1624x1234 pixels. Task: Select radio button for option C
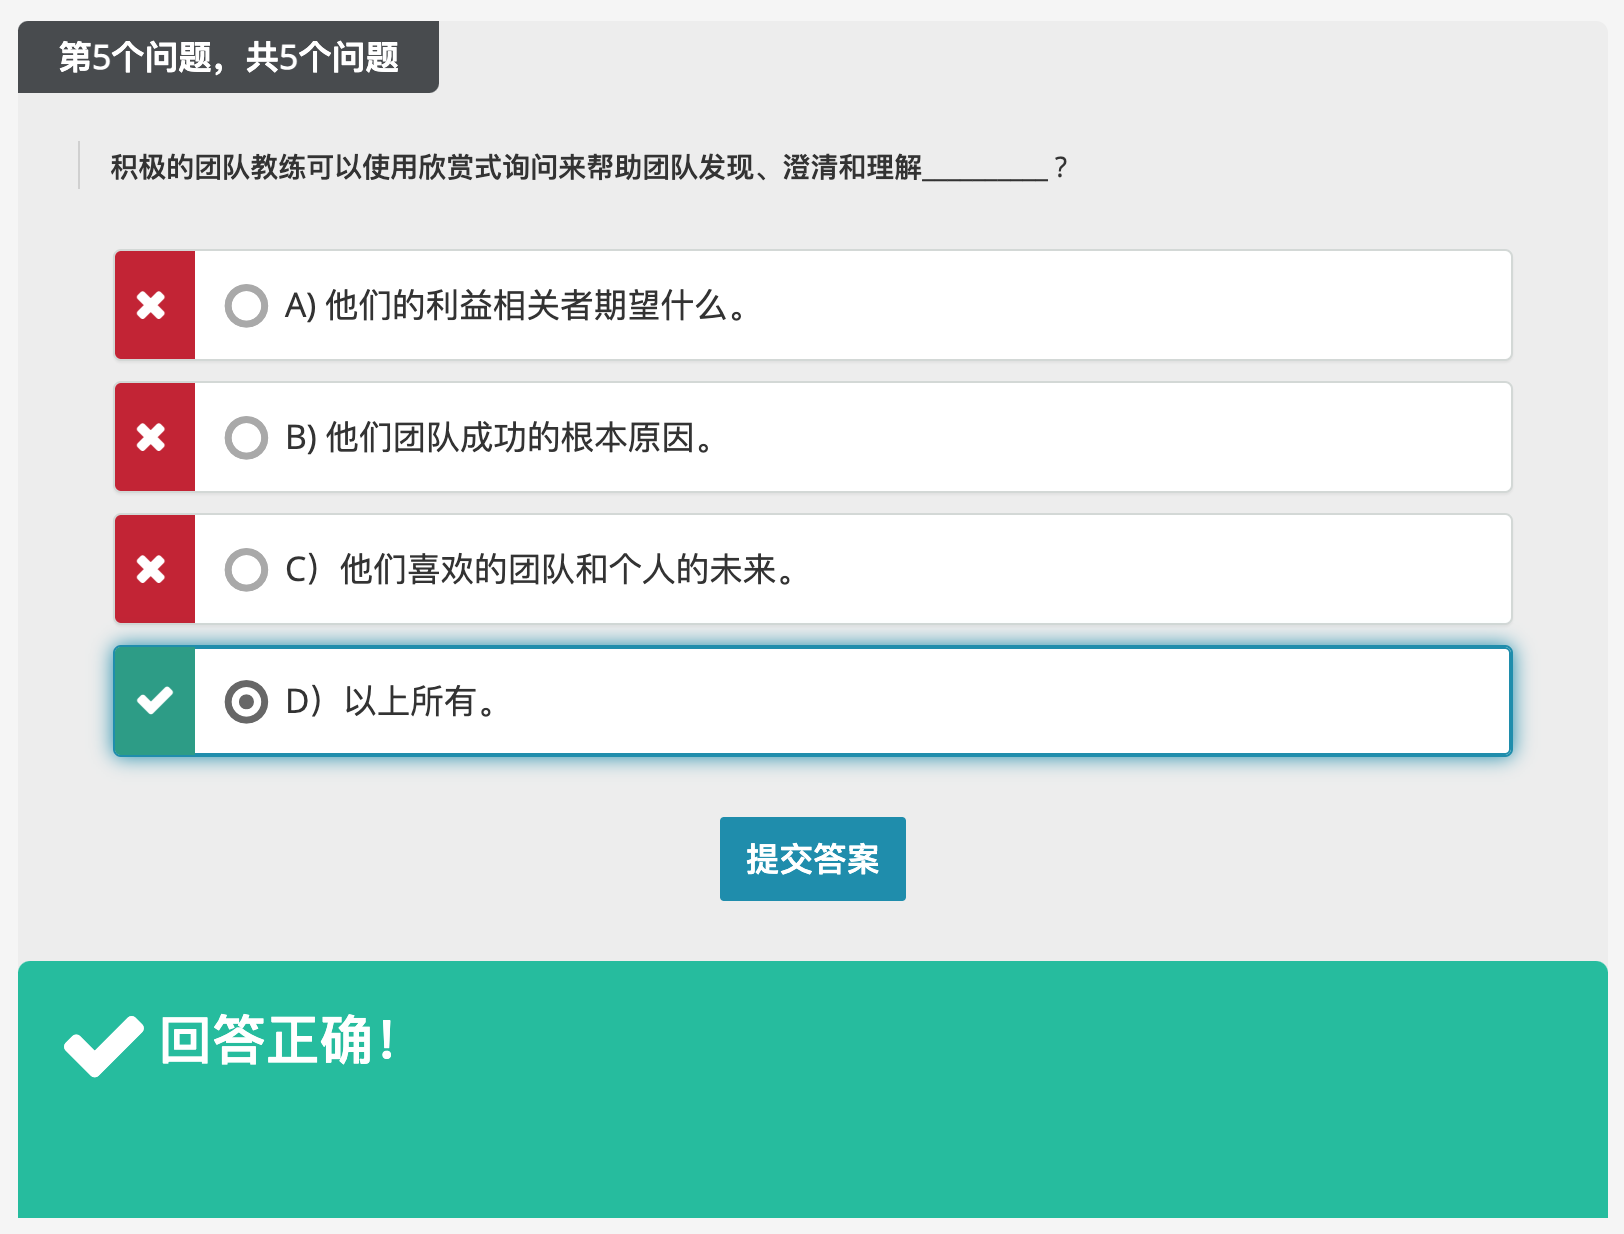pyautogui.click(x=246, y=570)
